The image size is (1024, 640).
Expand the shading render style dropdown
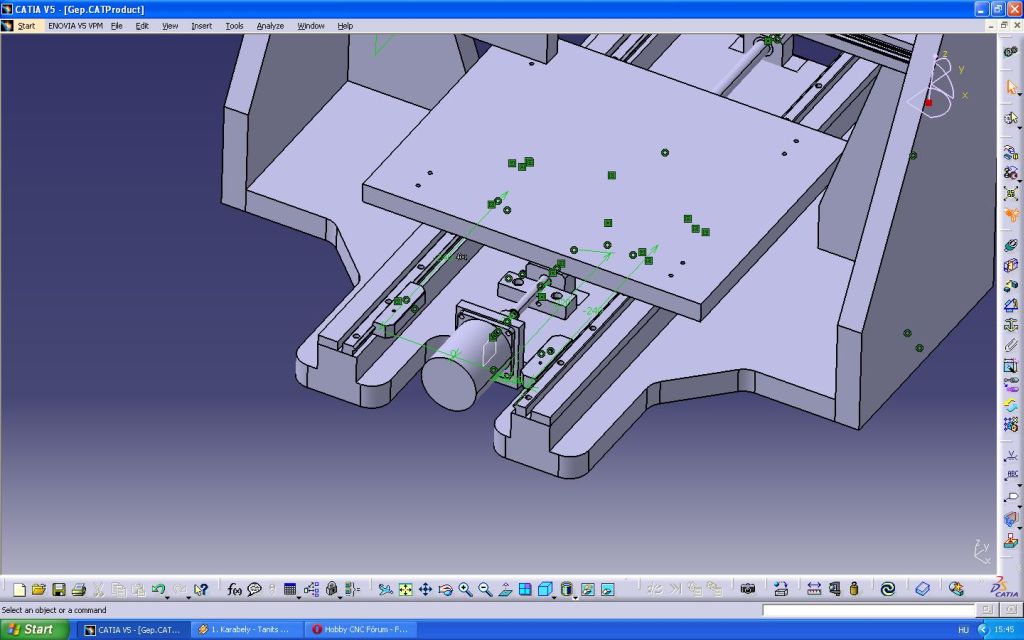pos(576,597)
